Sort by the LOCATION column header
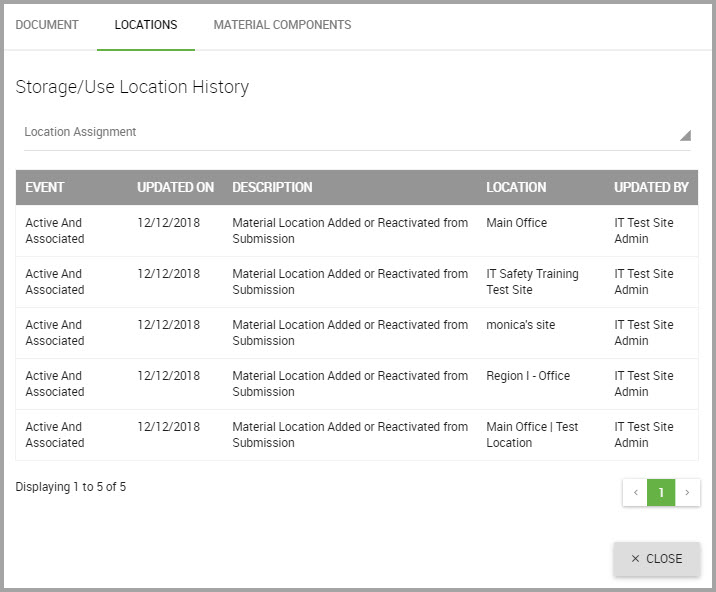 point(516,187)
